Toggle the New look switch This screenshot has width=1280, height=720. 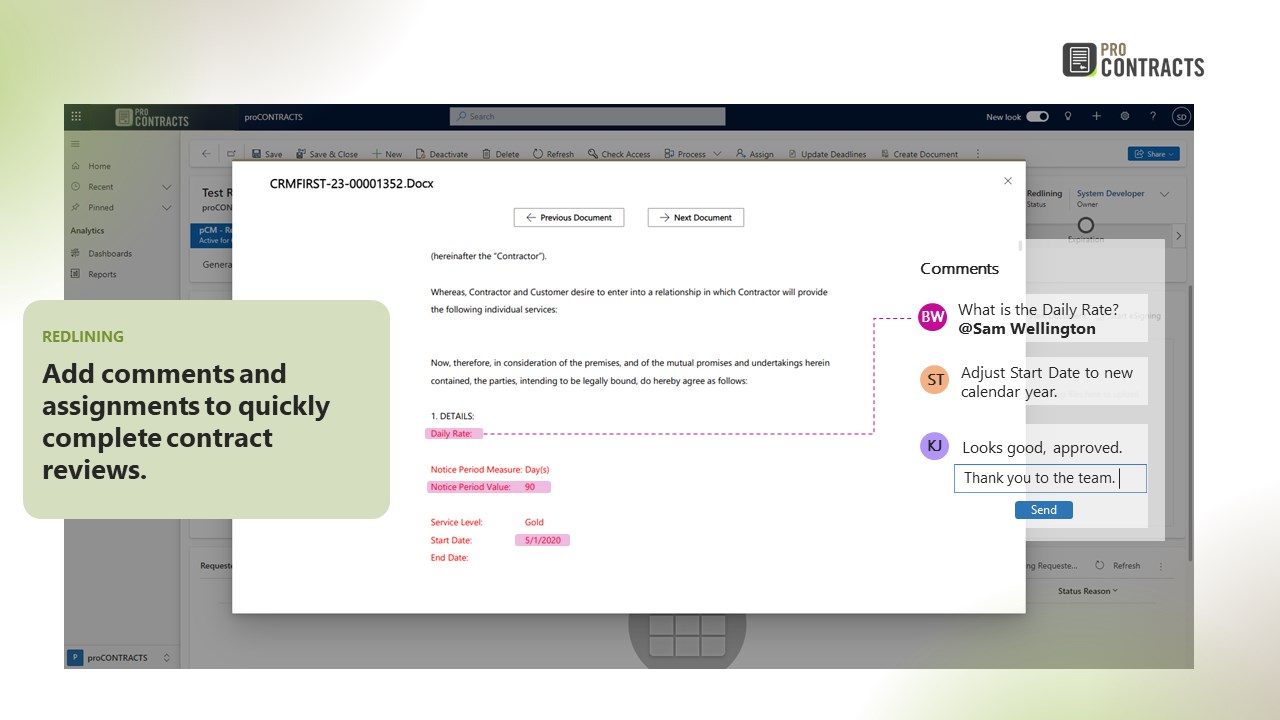(1037, 117)
